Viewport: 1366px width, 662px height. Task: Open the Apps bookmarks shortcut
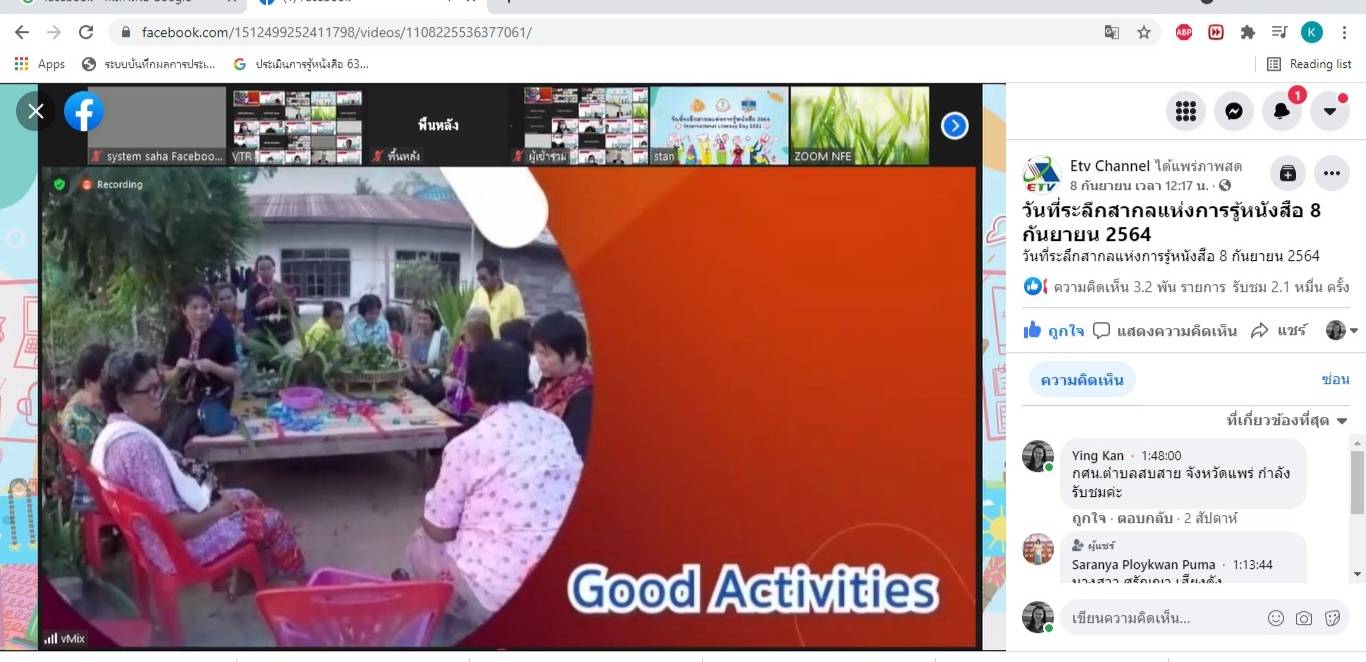pos(40,64)
